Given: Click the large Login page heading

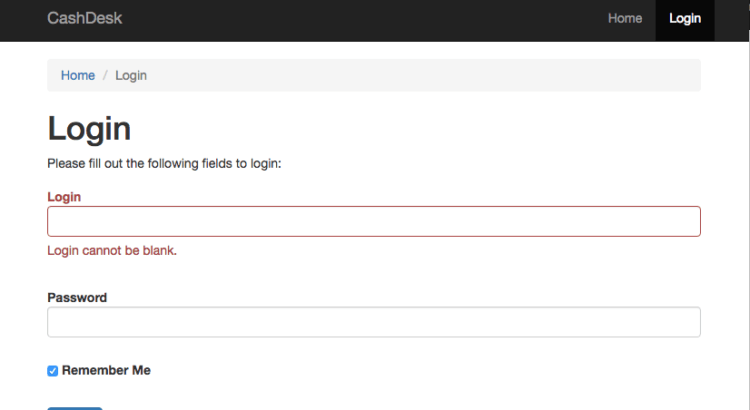Looking at the screenshot, I should click(x=89, y=129).
